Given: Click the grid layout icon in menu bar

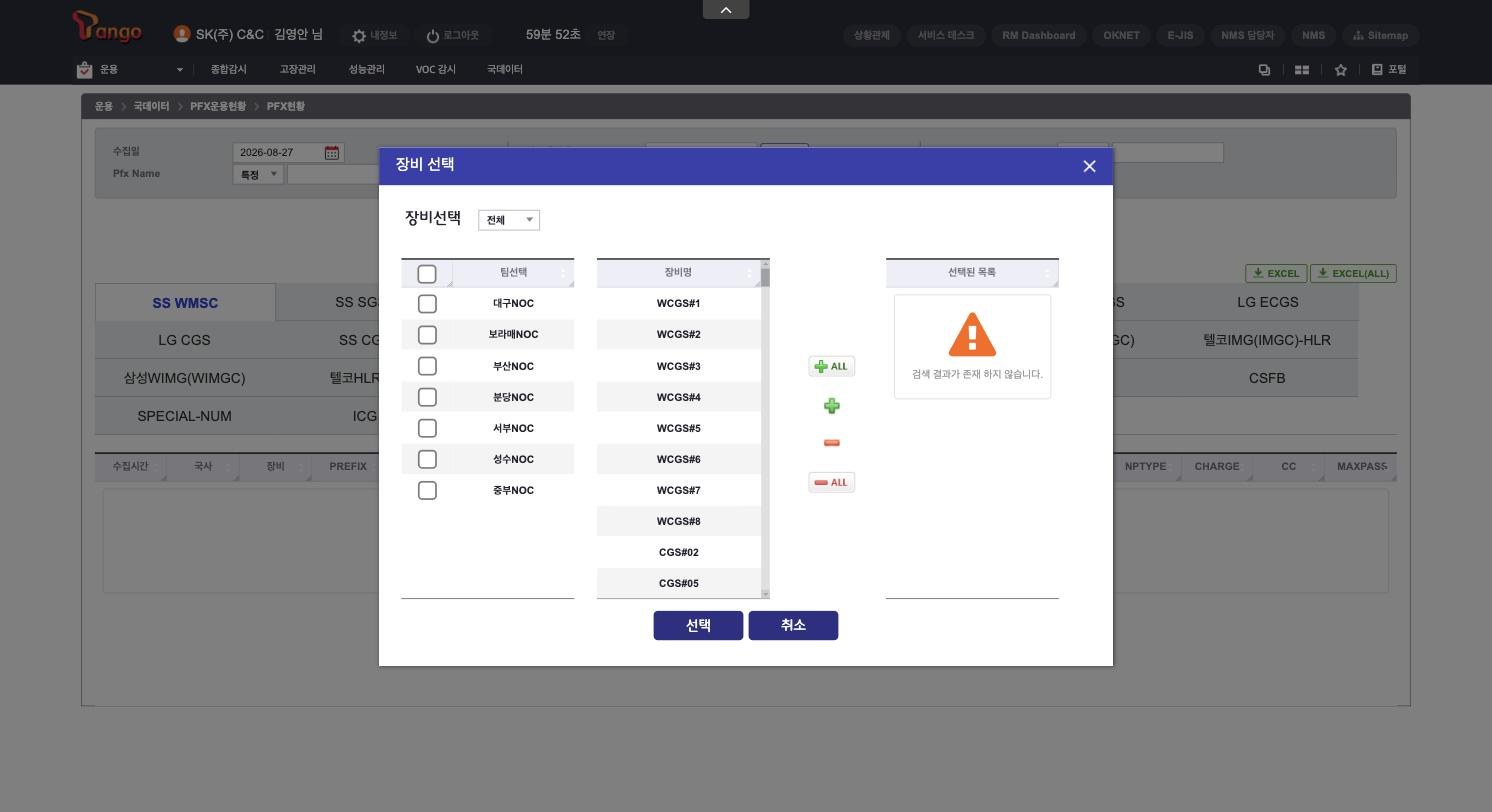Looking at the screenshot, I should tap(1302, 70).
